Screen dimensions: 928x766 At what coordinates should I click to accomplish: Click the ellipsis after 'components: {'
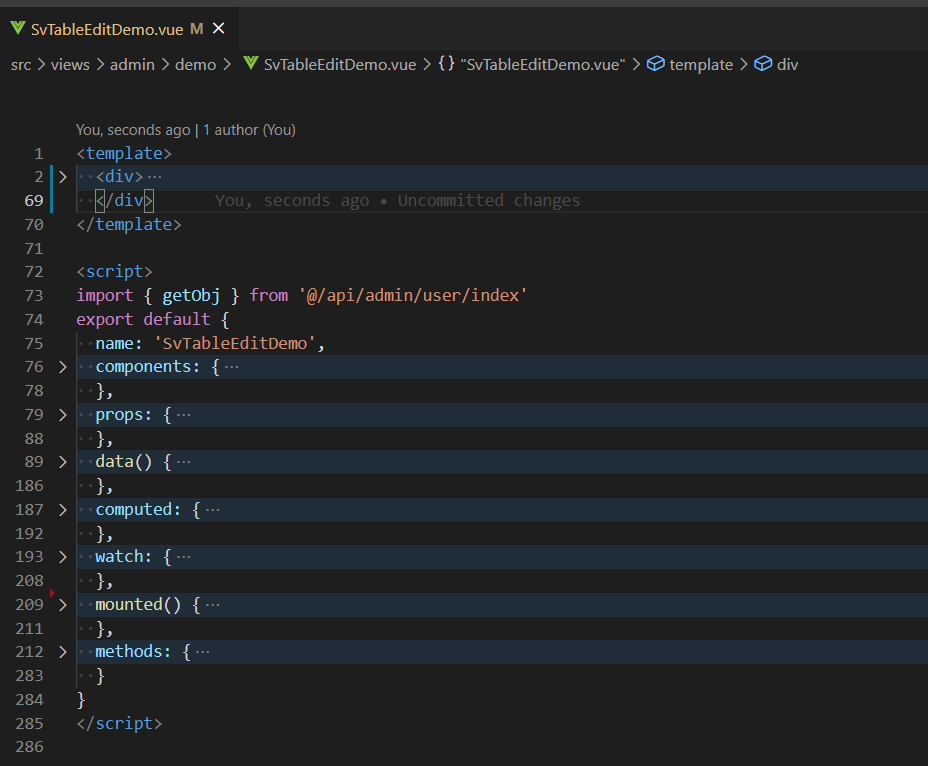(x=231, y=367)
